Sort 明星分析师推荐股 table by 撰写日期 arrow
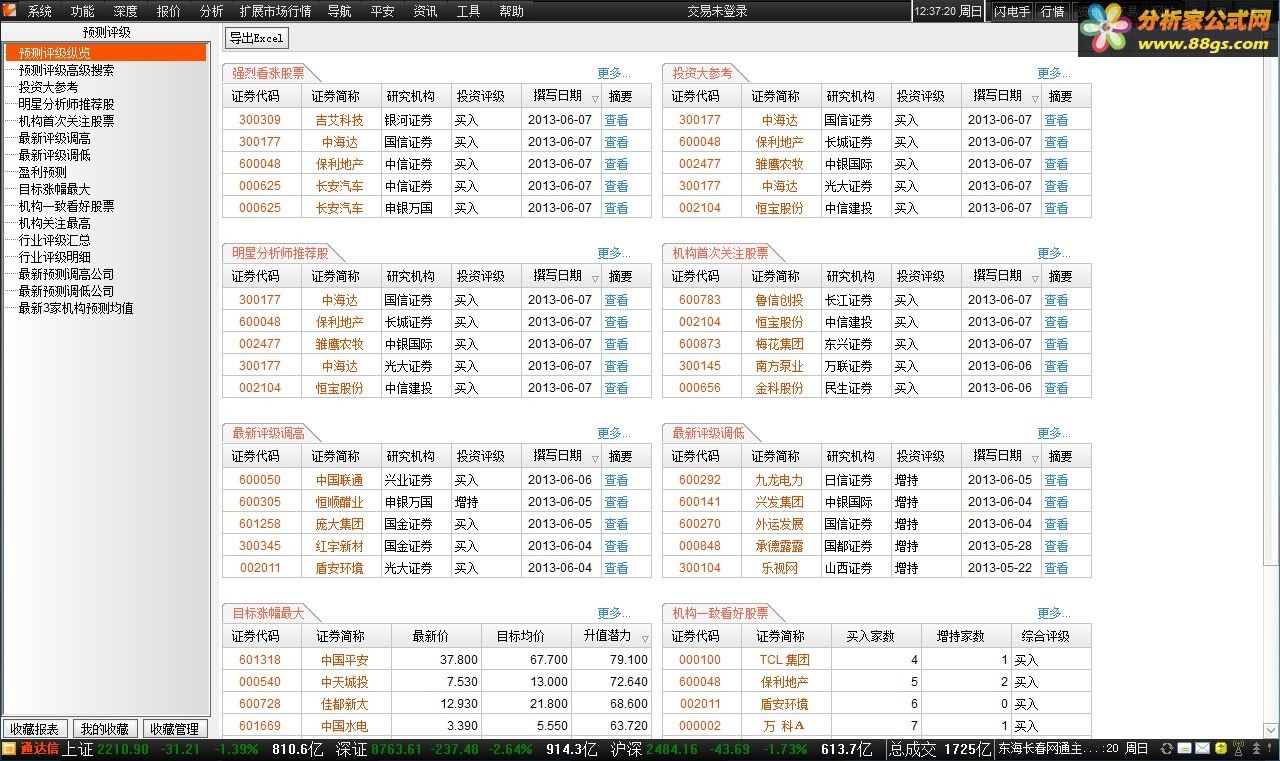The height and width of the screenshot is (761, 1280). tap(595, 278)
